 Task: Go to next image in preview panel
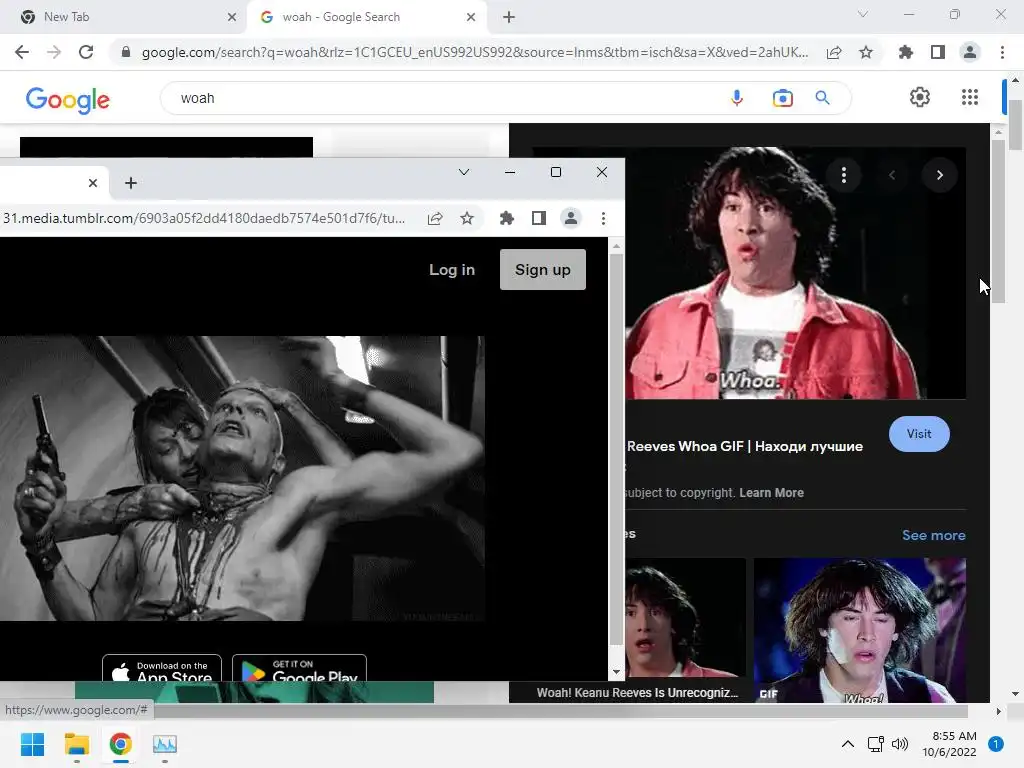click(x=940, y=175)
